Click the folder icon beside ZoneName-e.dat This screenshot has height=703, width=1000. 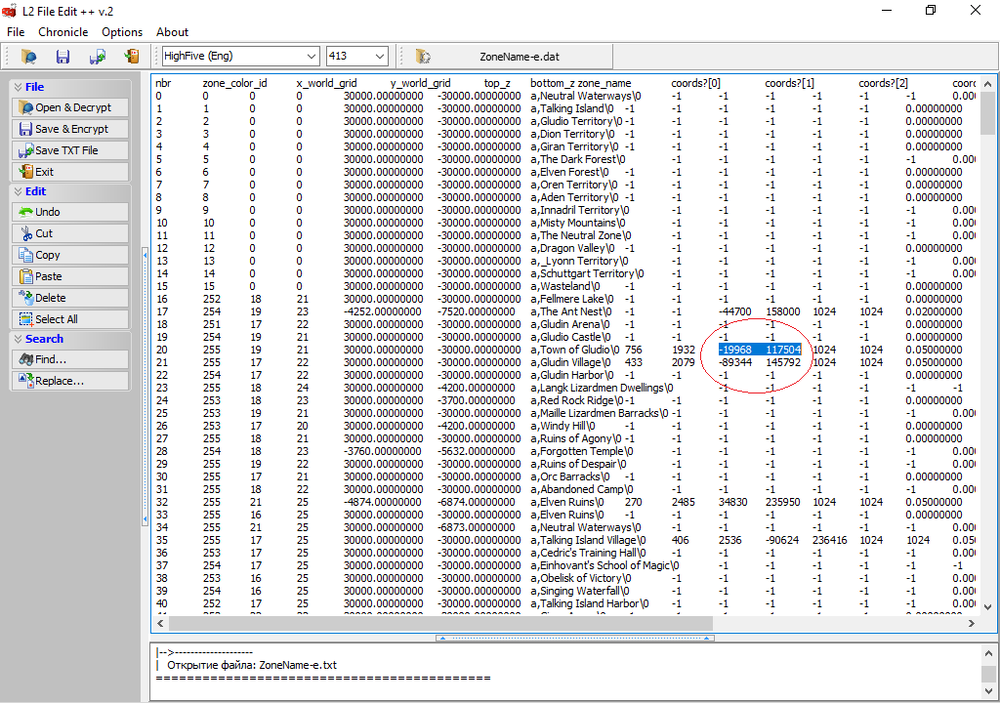[x=423, y=57]
